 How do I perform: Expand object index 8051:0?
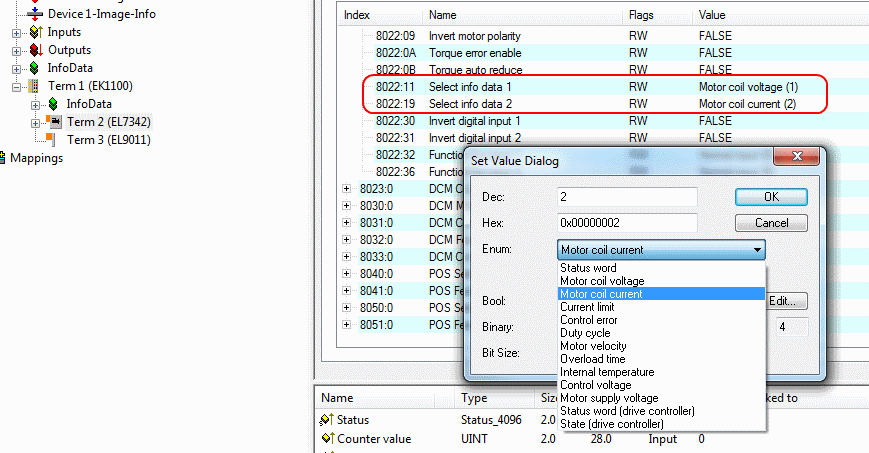tap(346, 324)
